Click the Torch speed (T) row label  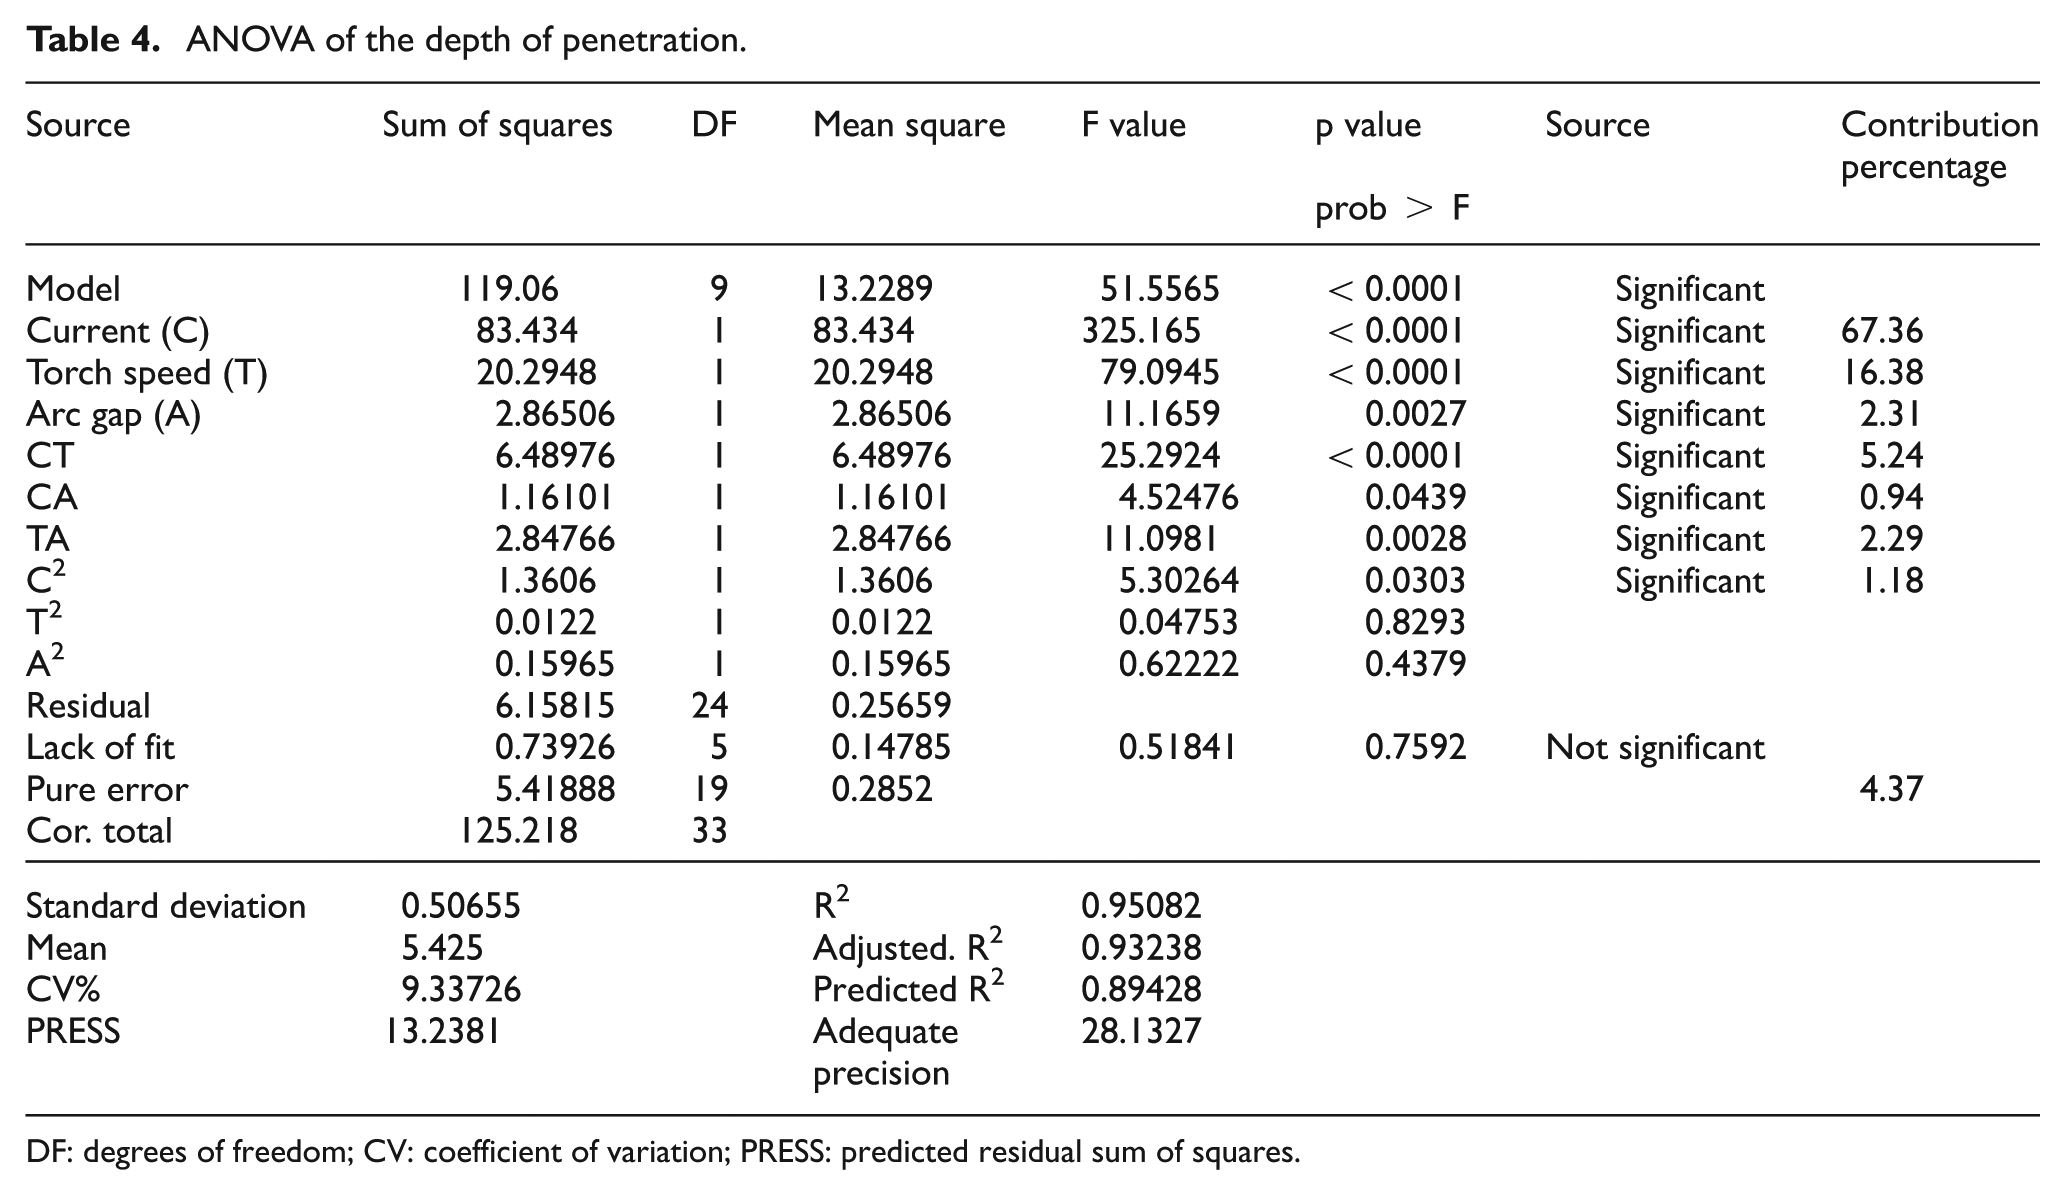[x=147, y=373]
